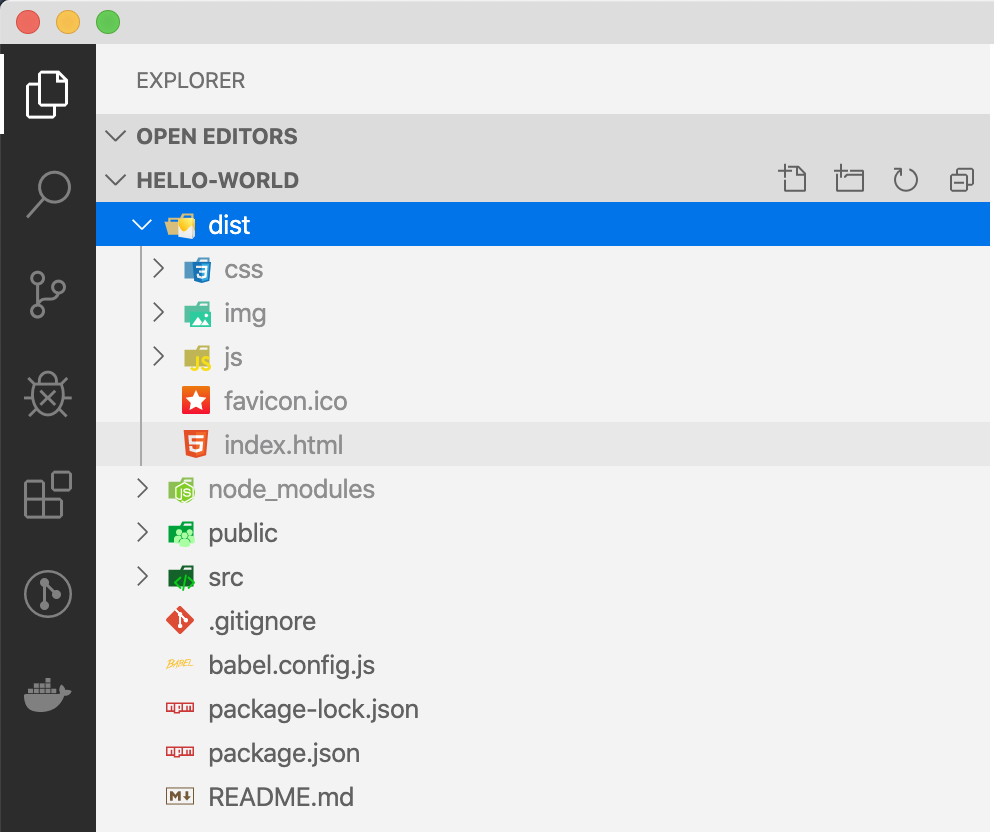Screen dimensions: 994x832
Task: Collapse the dist folder
Action: [x=142, y=224]
